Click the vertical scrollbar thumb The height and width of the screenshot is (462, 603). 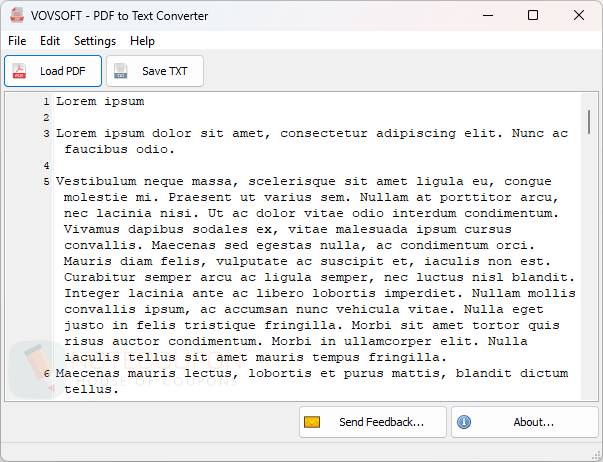[x=589, y=122]
